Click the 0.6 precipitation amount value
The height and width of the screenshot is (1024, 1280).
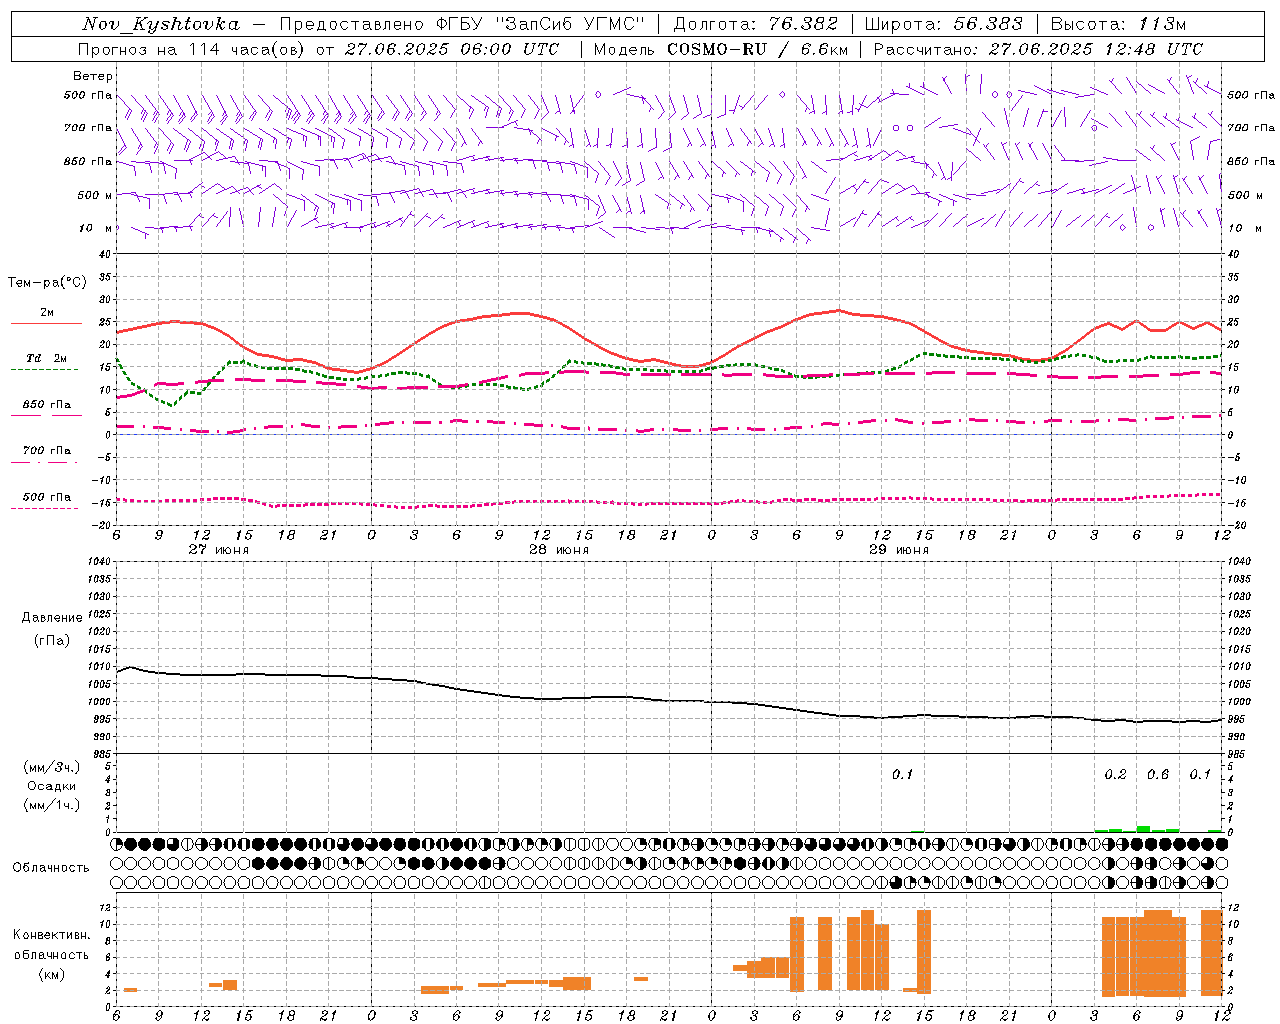coord(1158,774)
